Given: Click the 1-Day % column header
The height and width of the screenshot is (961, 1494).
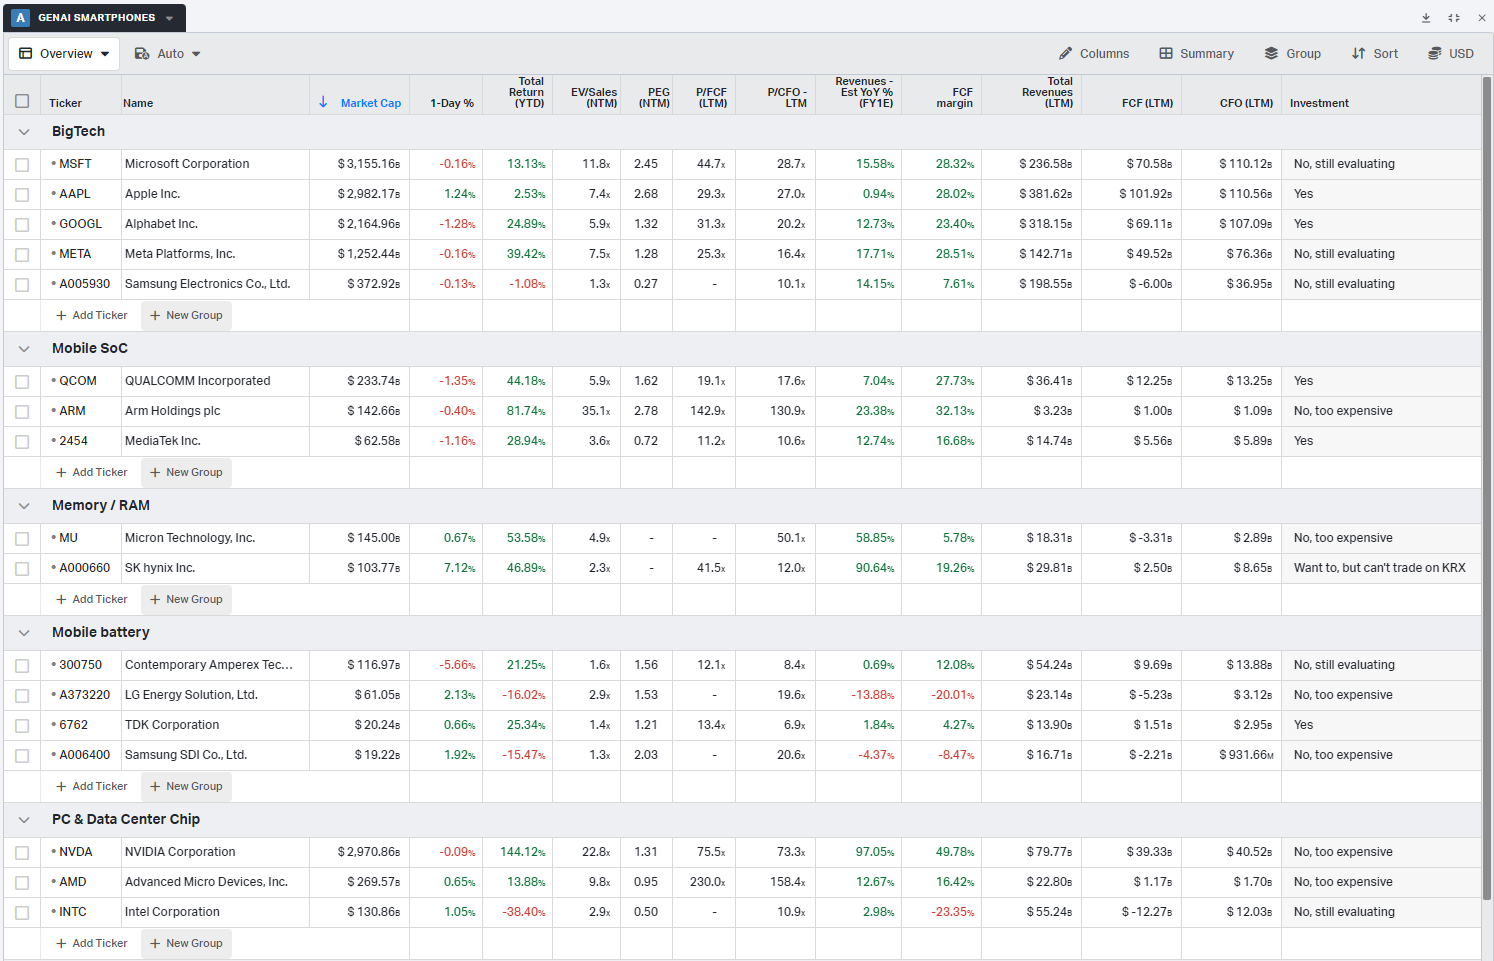Looking at the screenshot, I should tap(452, 103).
